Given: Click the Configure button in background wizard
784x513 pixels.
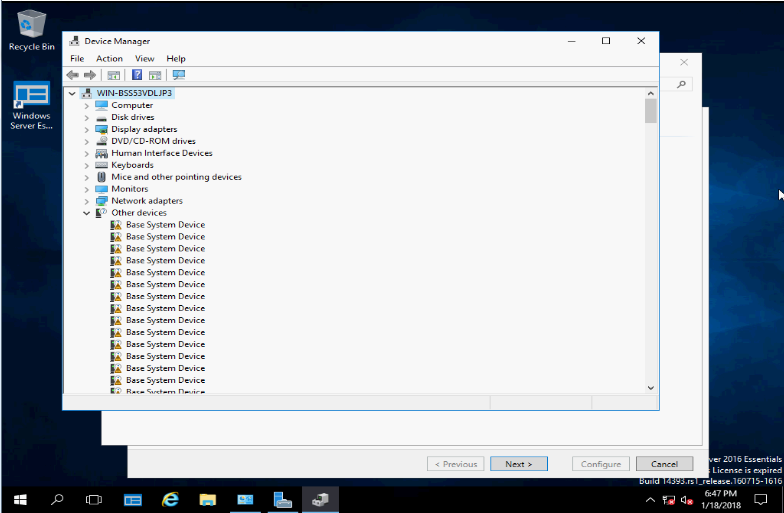Looking at the screenshot, I should [x=600, y=464].
